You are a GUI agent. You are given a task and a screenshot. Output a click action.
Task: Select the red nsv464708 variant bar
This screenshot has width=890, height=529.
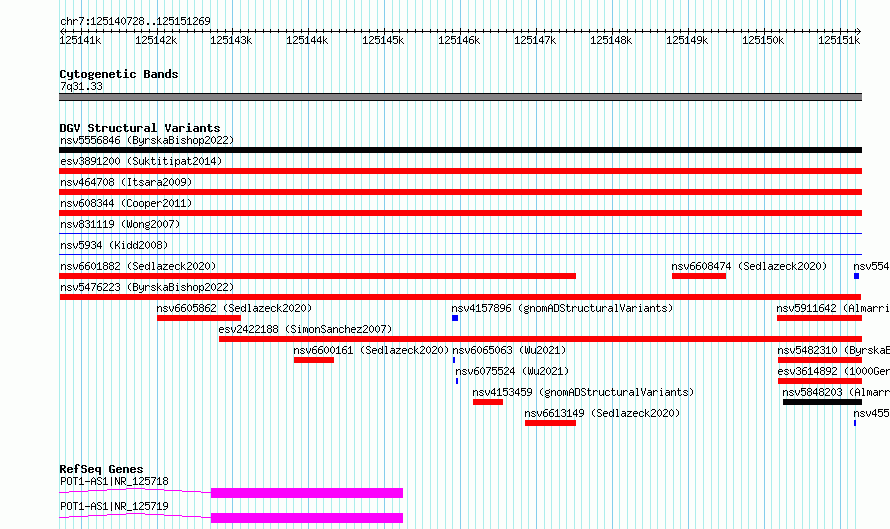click(460, 192)
